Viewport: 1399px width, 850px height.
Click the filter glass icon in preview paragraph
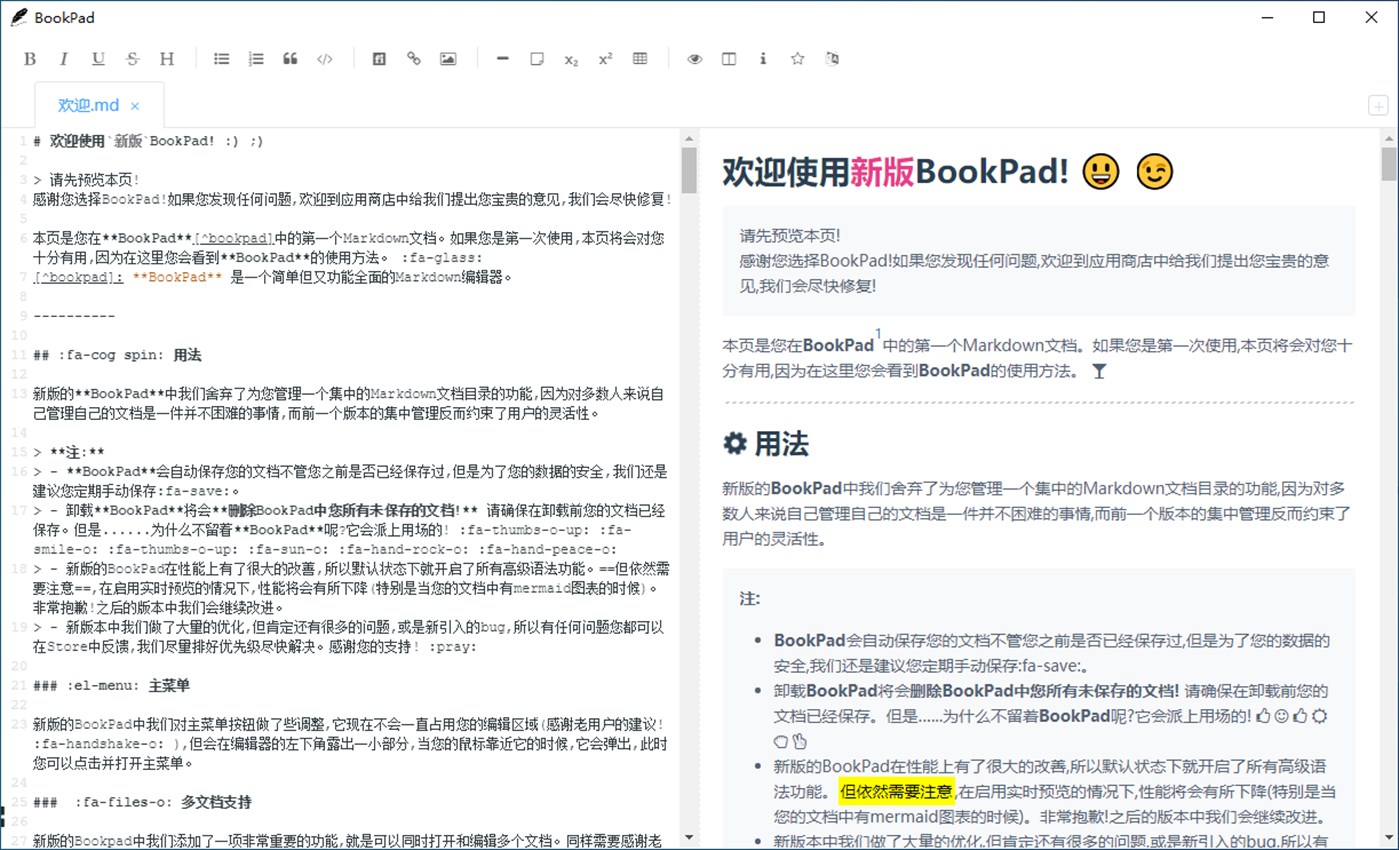coord(1100,371)
